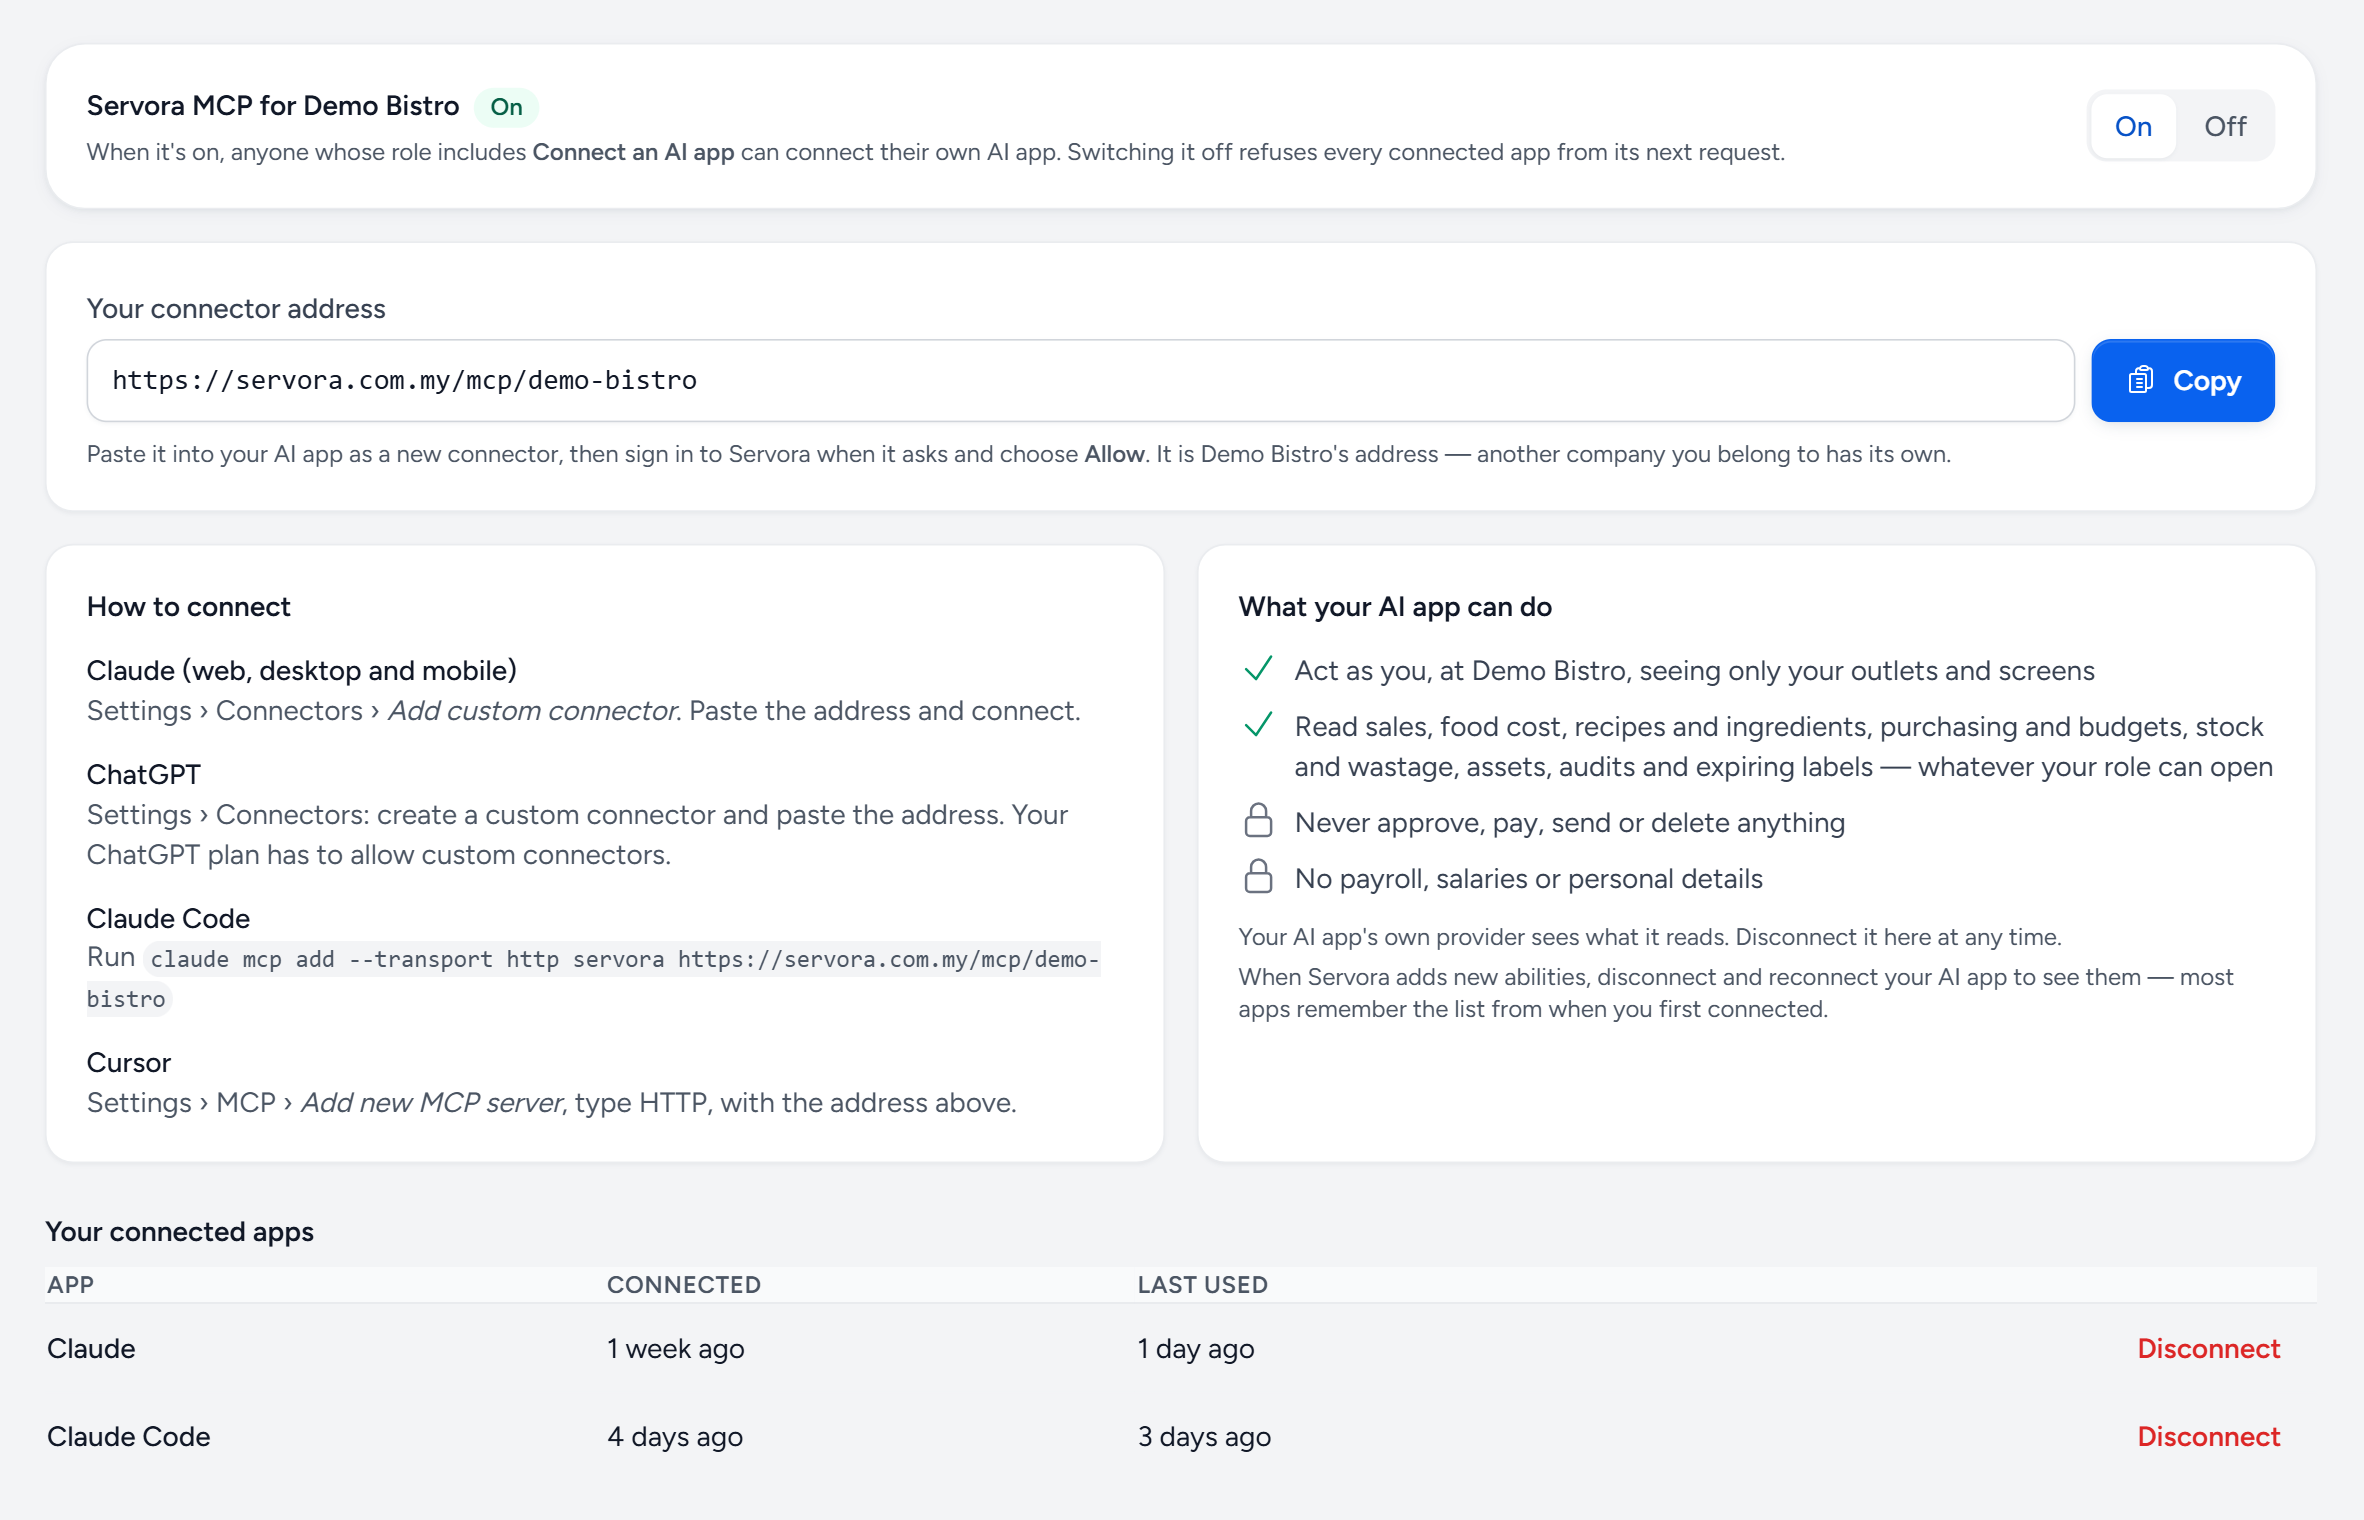Disconnect the Claude app

pyautogui.click(x=2208, y=1348)
